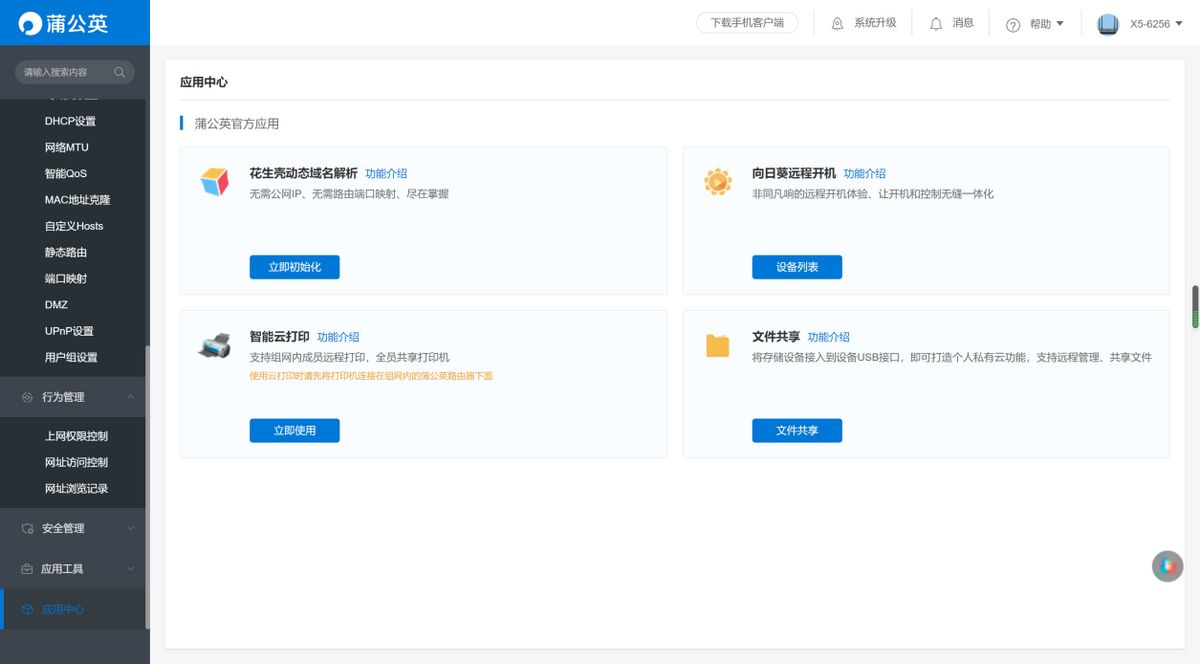Open 上网权限控制 under 行为管理

point(76,436)
